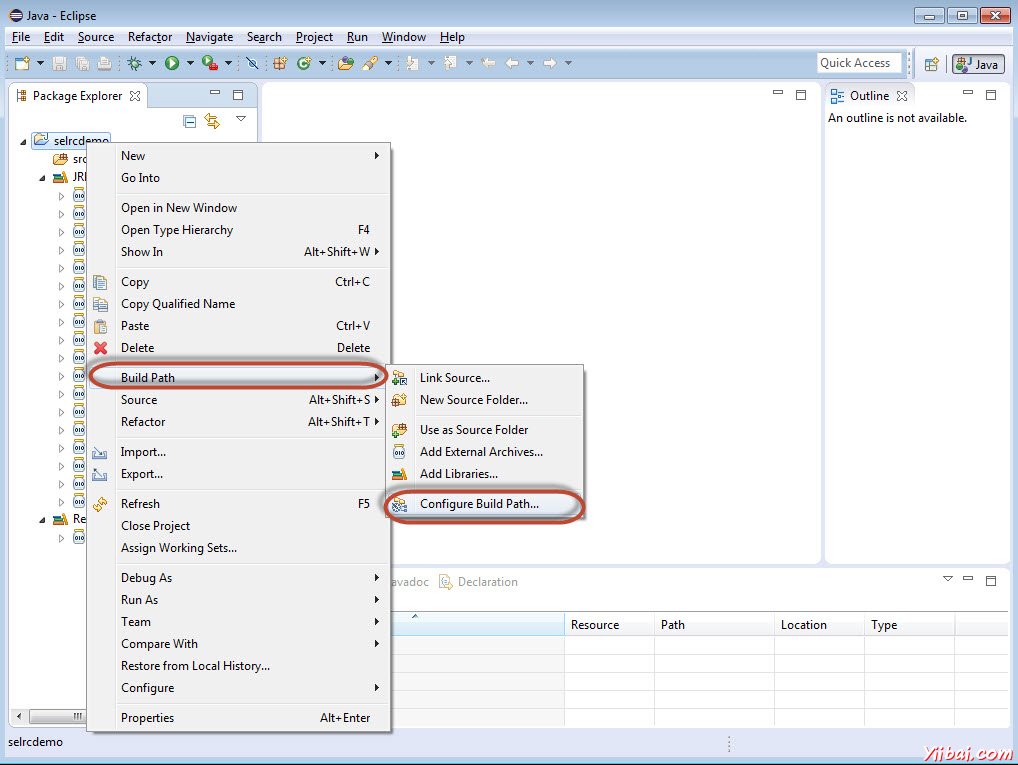Open the View Menu in Package Explorer
This screenshot has height=765, width=1018.
point(240,118)
